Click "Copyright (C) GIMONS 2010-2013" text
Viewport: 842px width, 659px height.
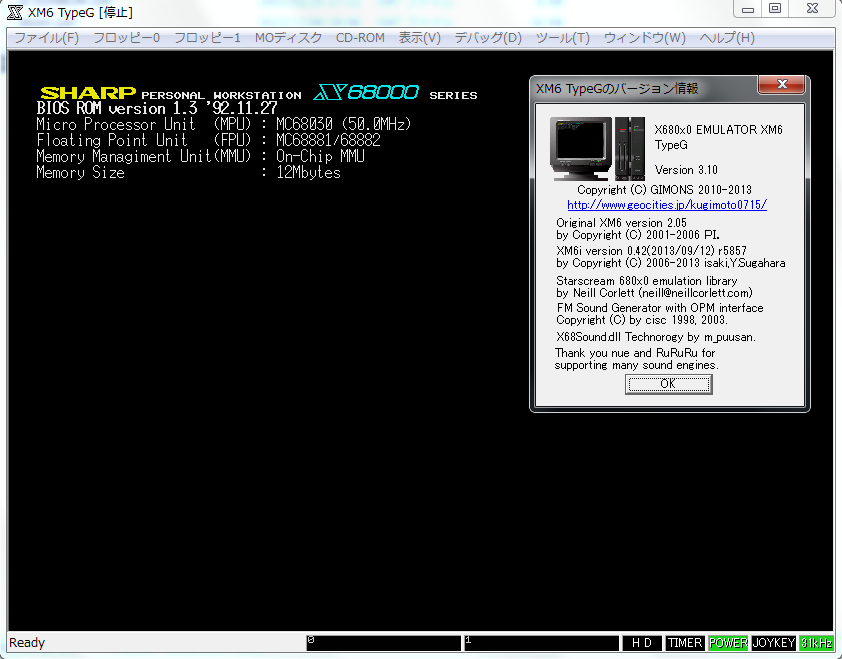coord(664,190)
